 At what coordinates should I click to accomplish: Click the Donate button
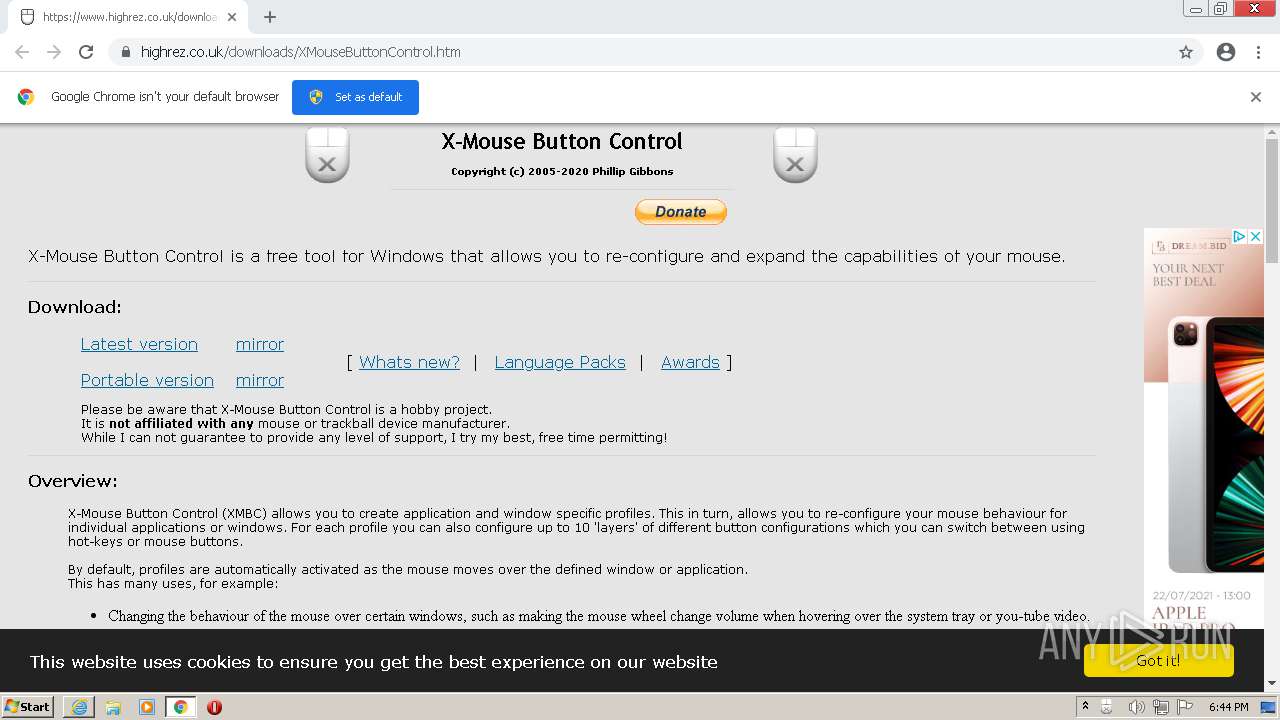pos(681,211)
